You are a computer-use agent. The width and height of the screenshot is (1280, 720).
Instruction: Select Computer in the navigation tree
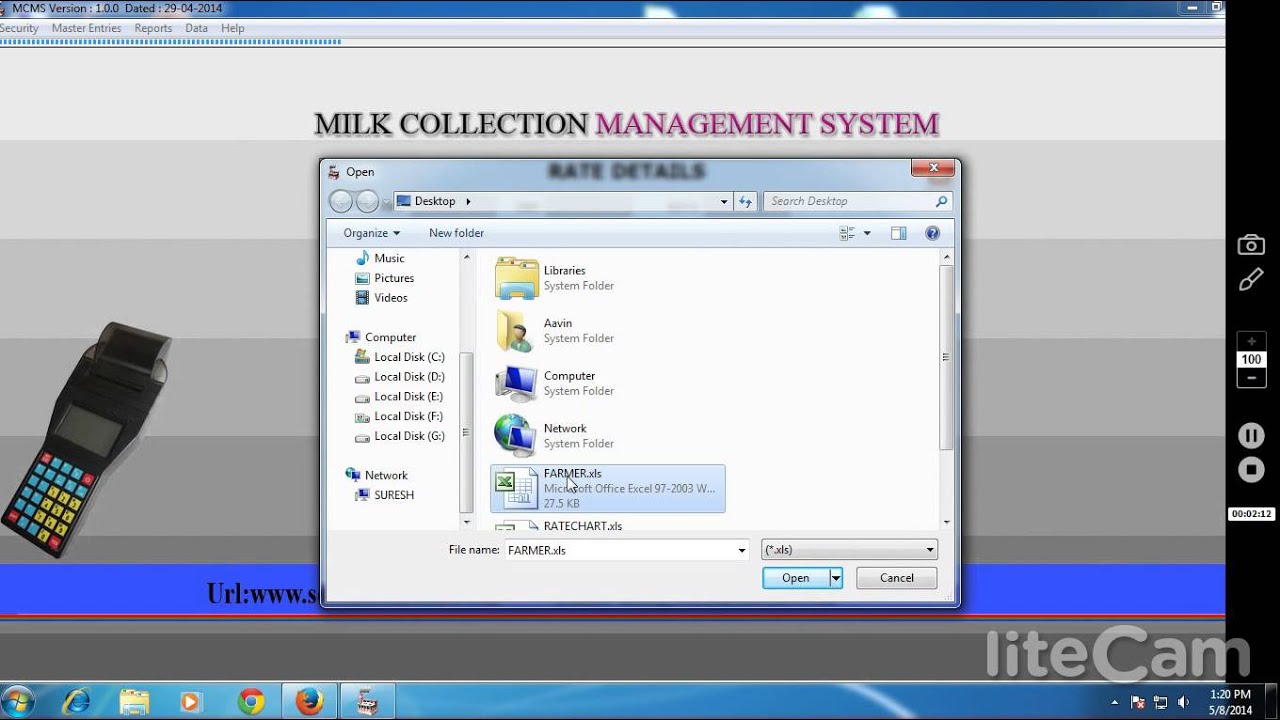(x=381, y=337)
